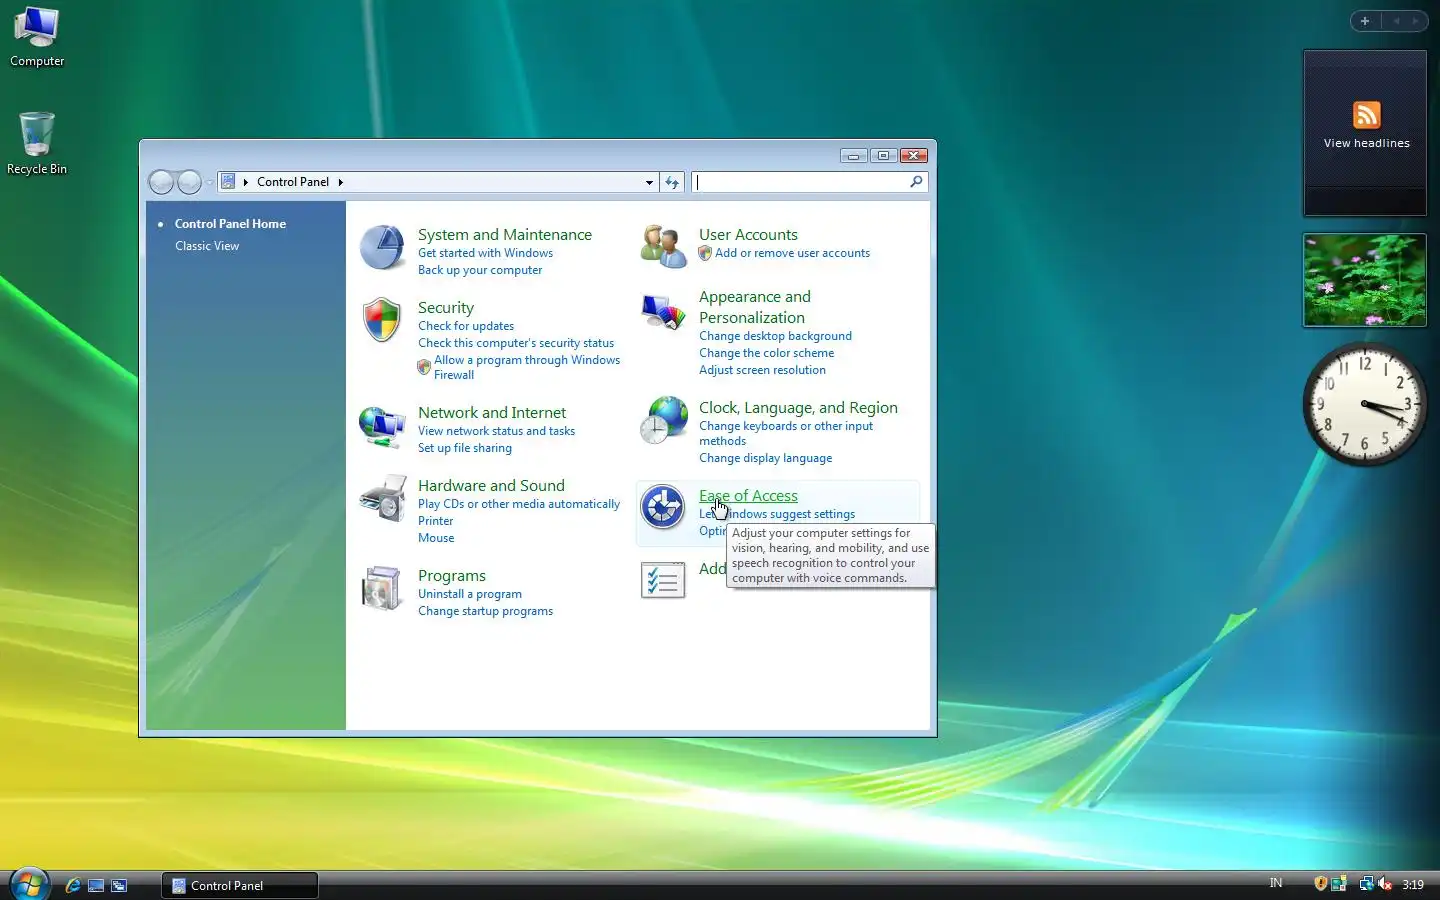Screen dimensions: 1440x900
Task: Refresh the Control Panel address bar
Action: pyautogui.click(x=672, y=182)
